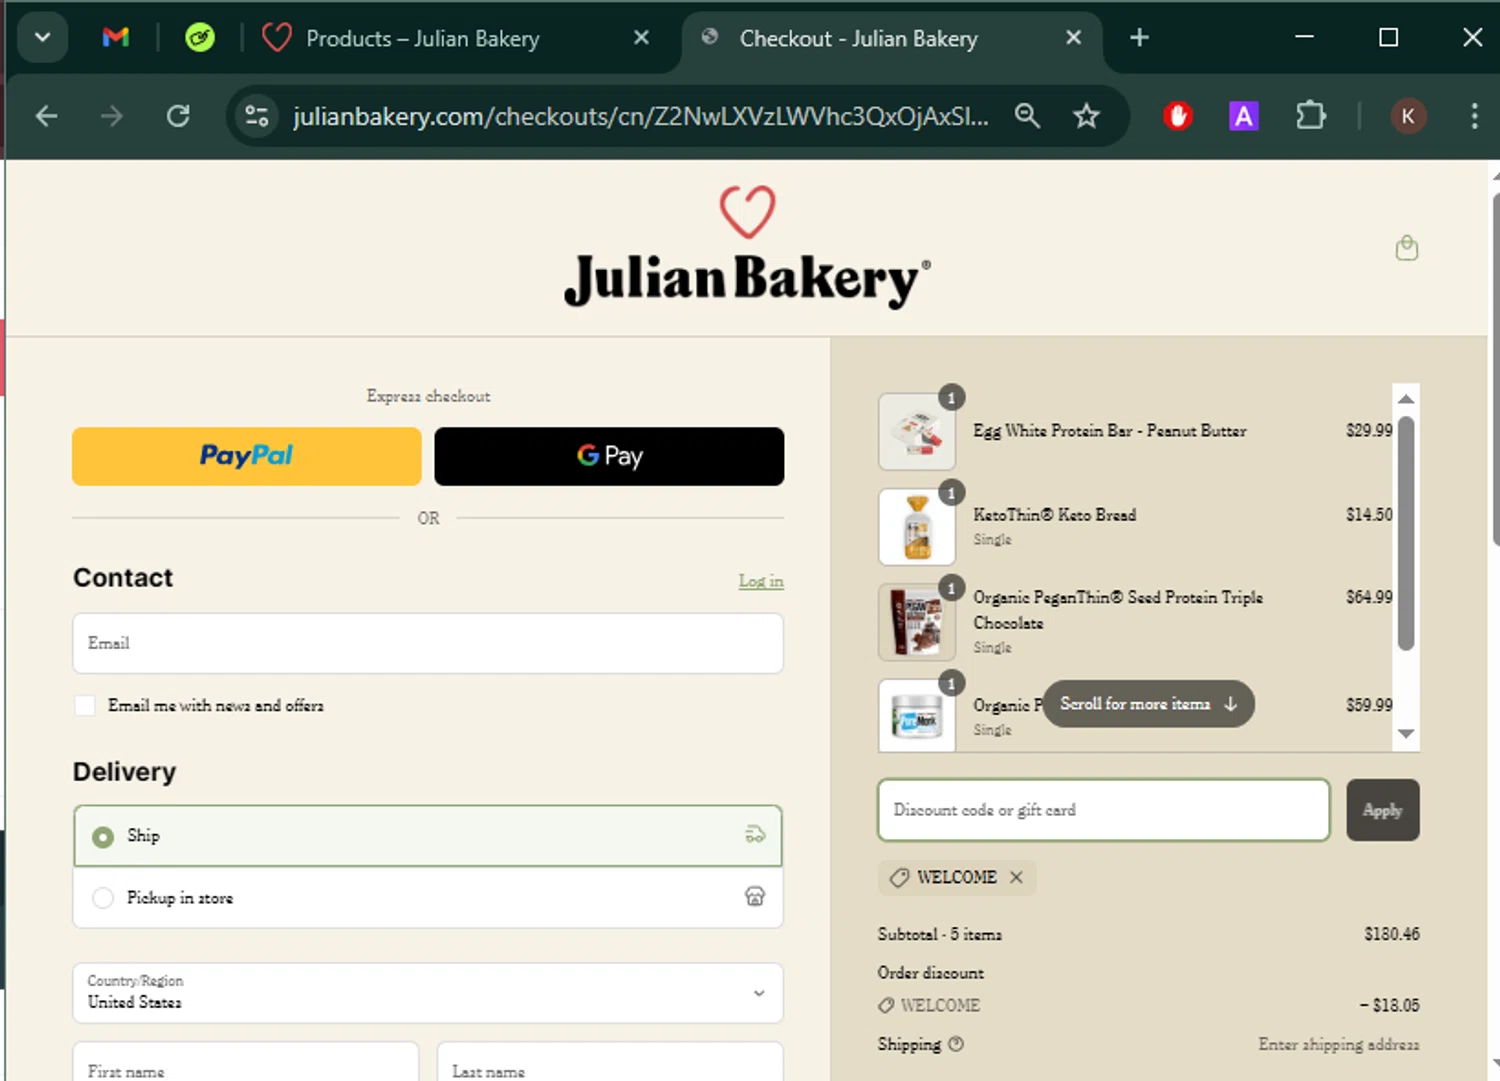Viewport: 1500px width, 1081px height.
Task: Pay with PayPal express checkout
Action: pyautogui.click(x=246, y=456)
